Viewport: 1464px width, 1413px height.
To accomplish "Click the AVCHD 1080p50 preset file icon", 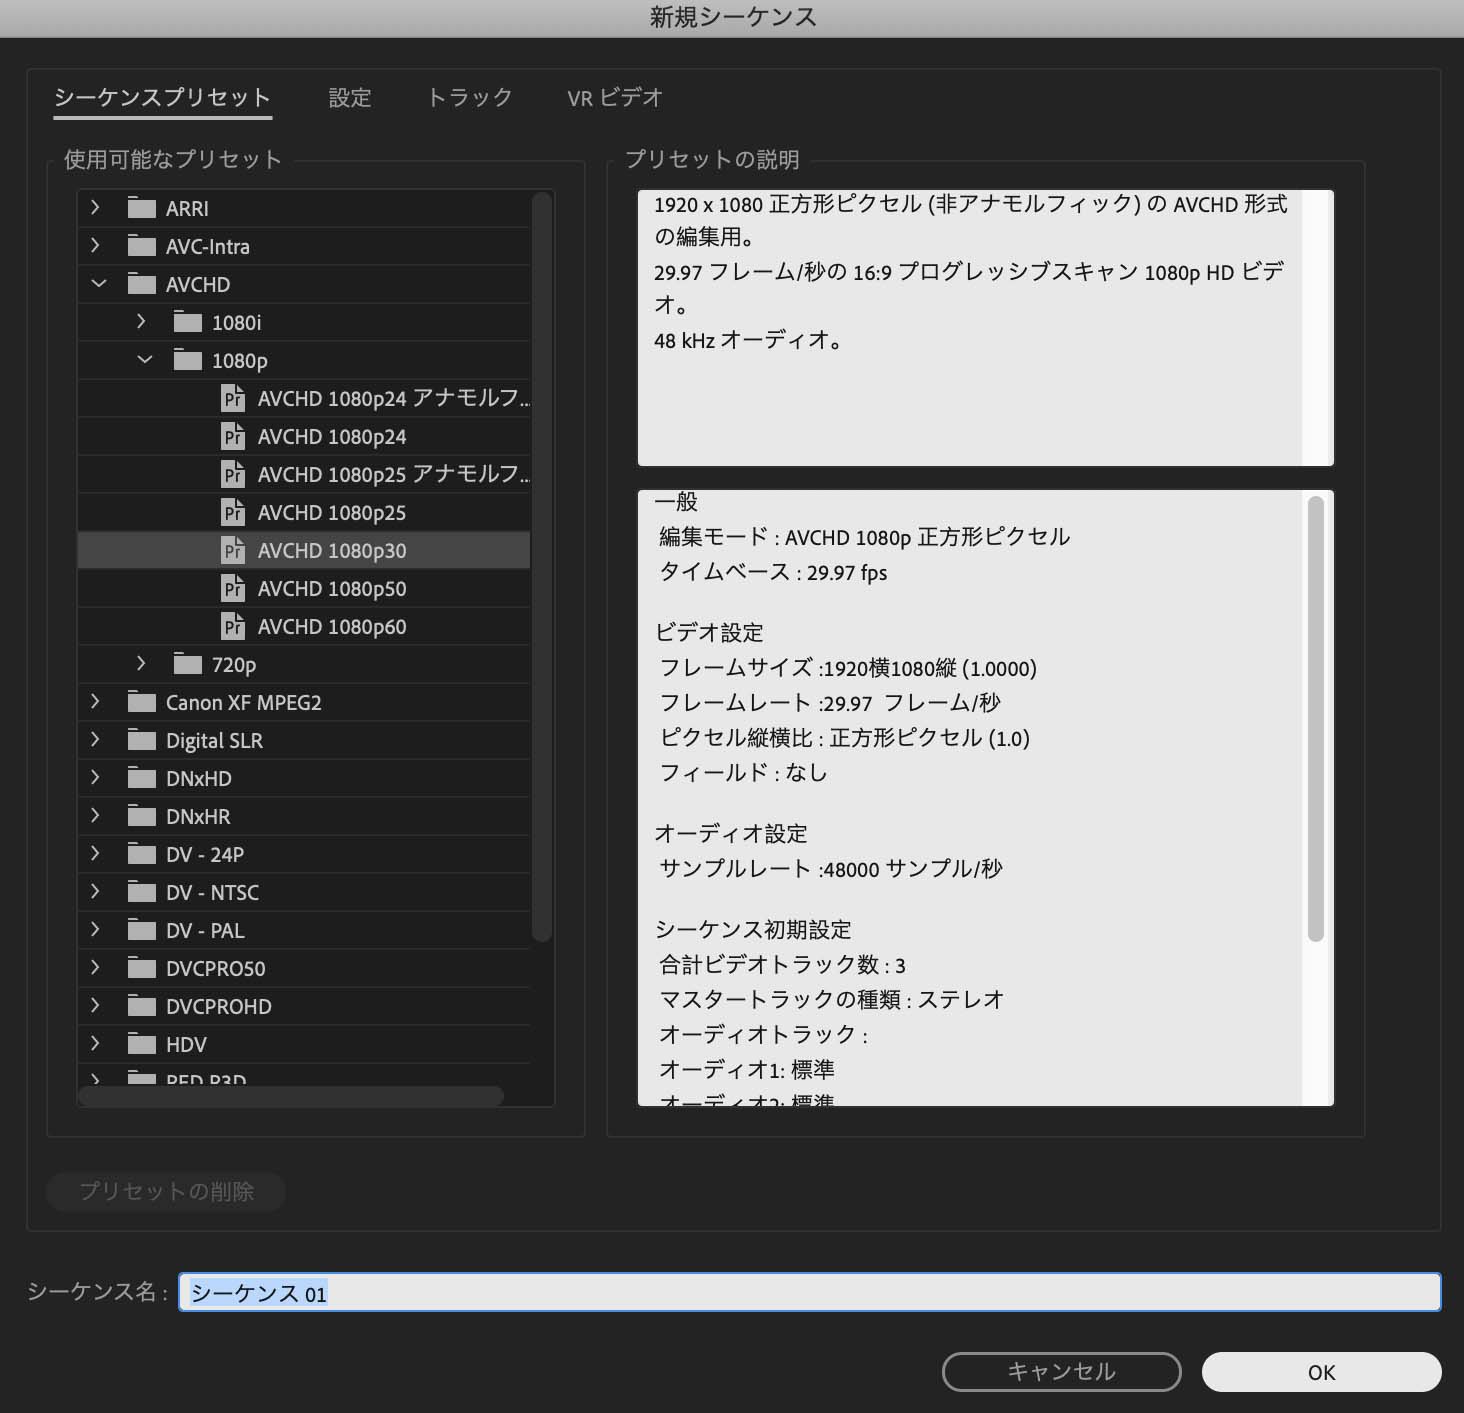I will pos(233,588).
